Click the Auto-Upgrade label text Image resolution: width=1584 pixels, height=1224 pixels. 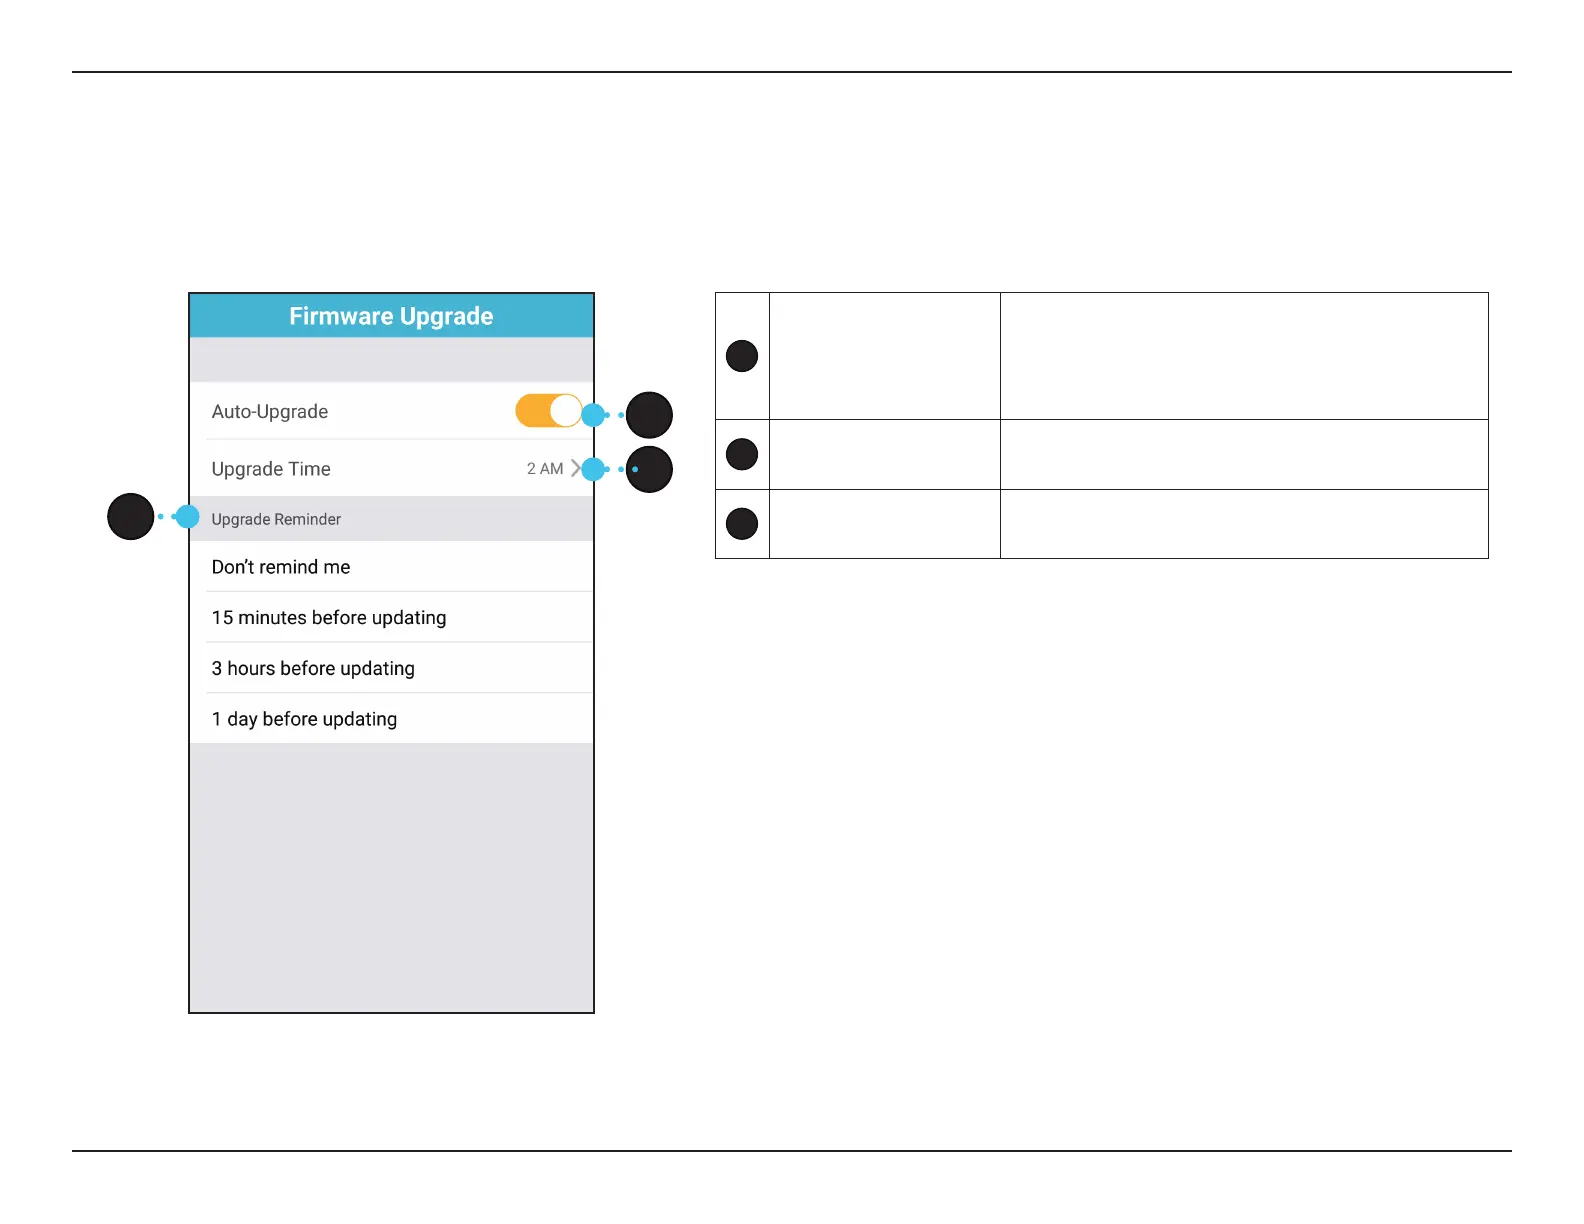pyautogui.click(x=270, y=412)
